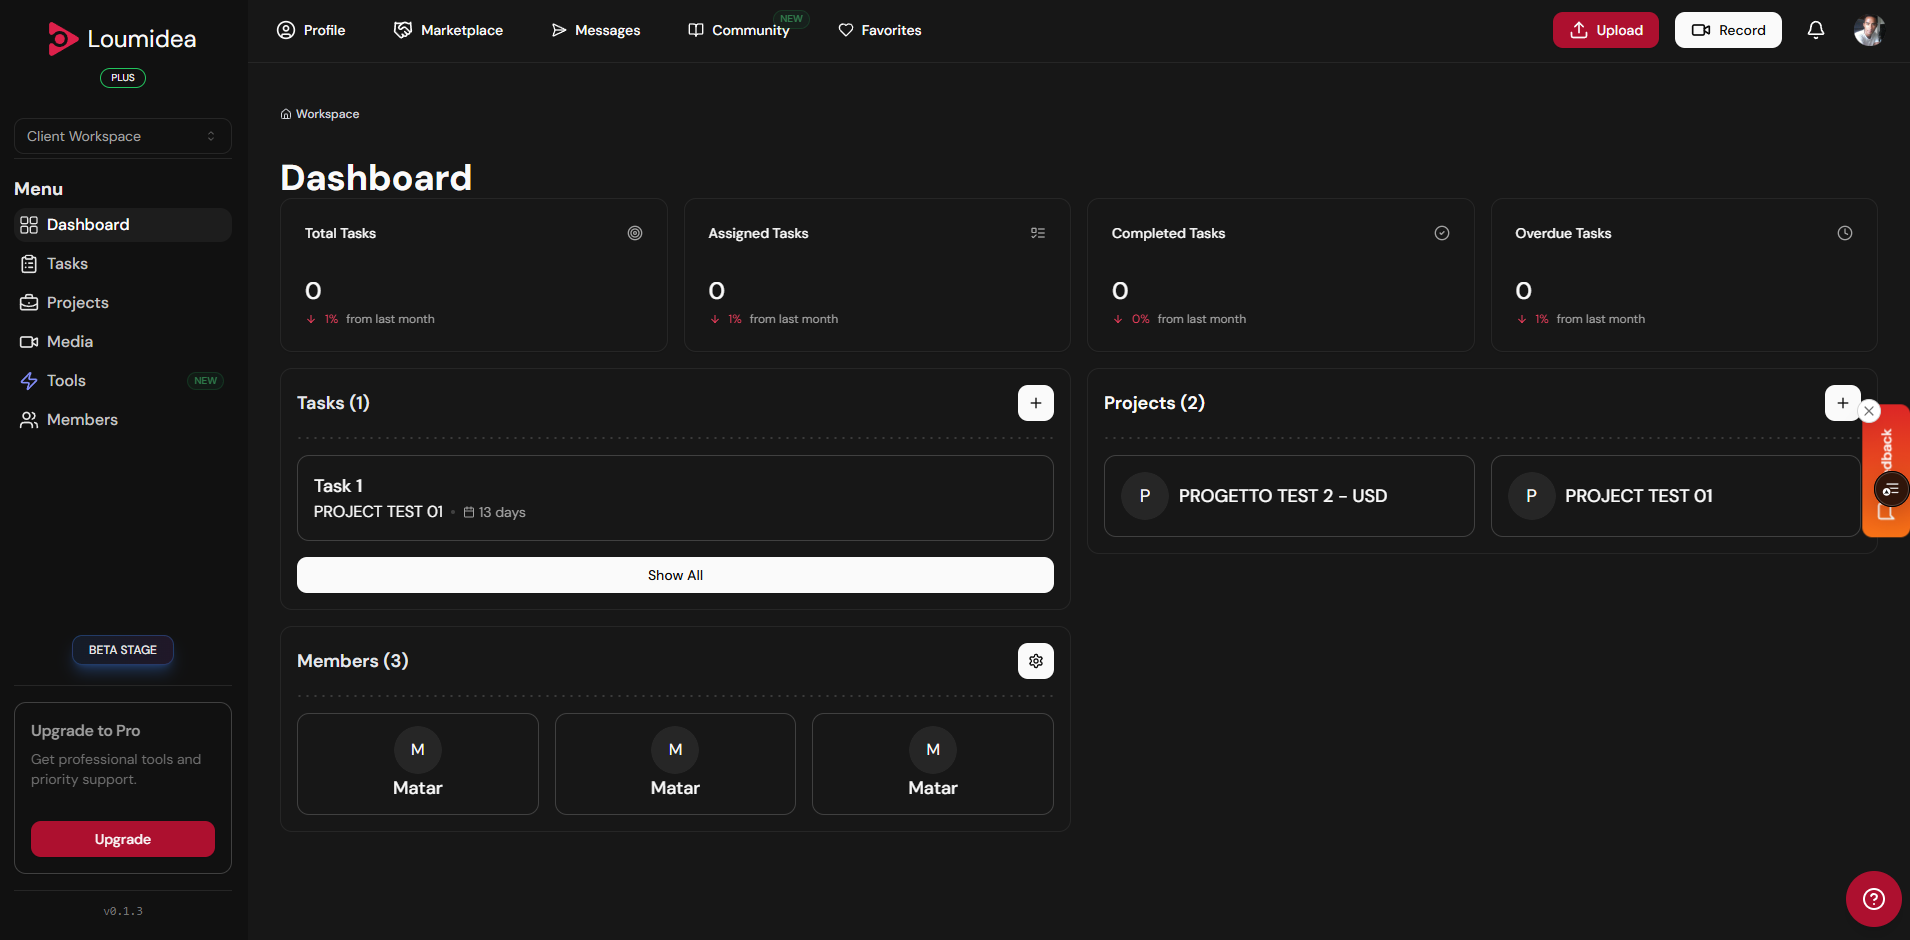The height and width of the screenshot is (940, 1910).
Task: Click the red Upload button
Action: (1606, 30)
